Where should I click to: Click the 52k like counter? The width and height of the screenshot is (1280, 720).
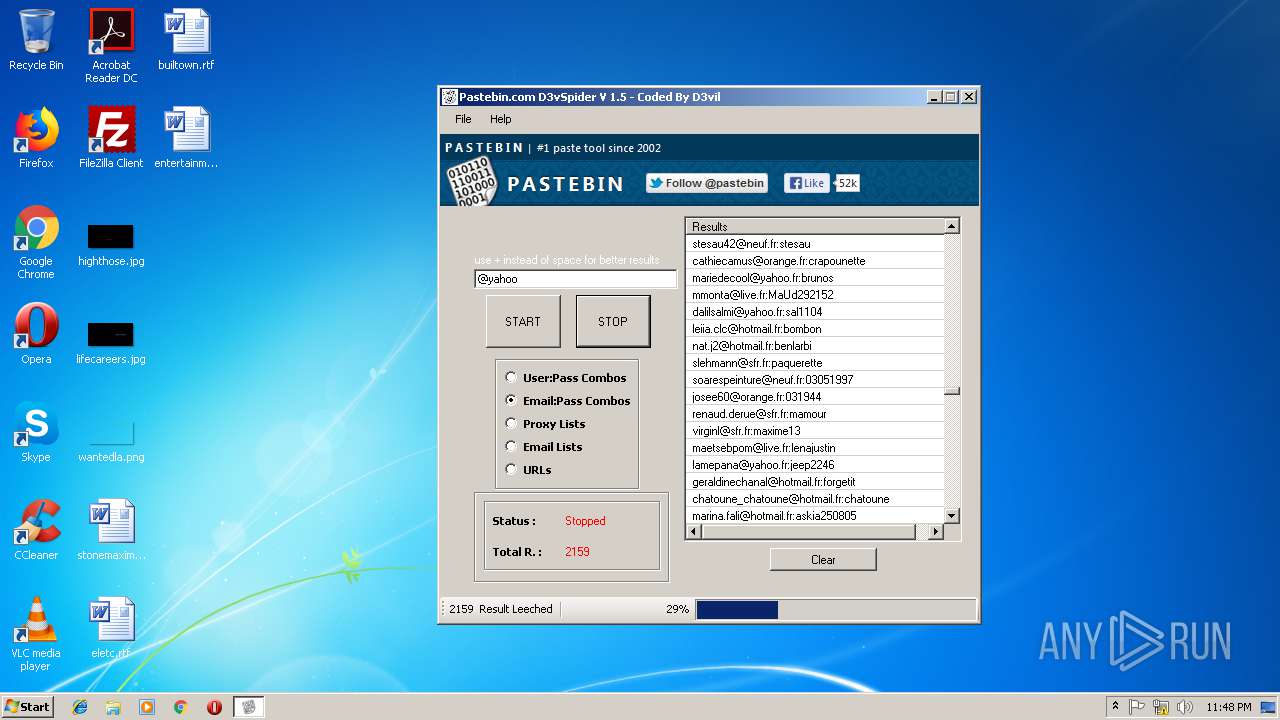847,183
